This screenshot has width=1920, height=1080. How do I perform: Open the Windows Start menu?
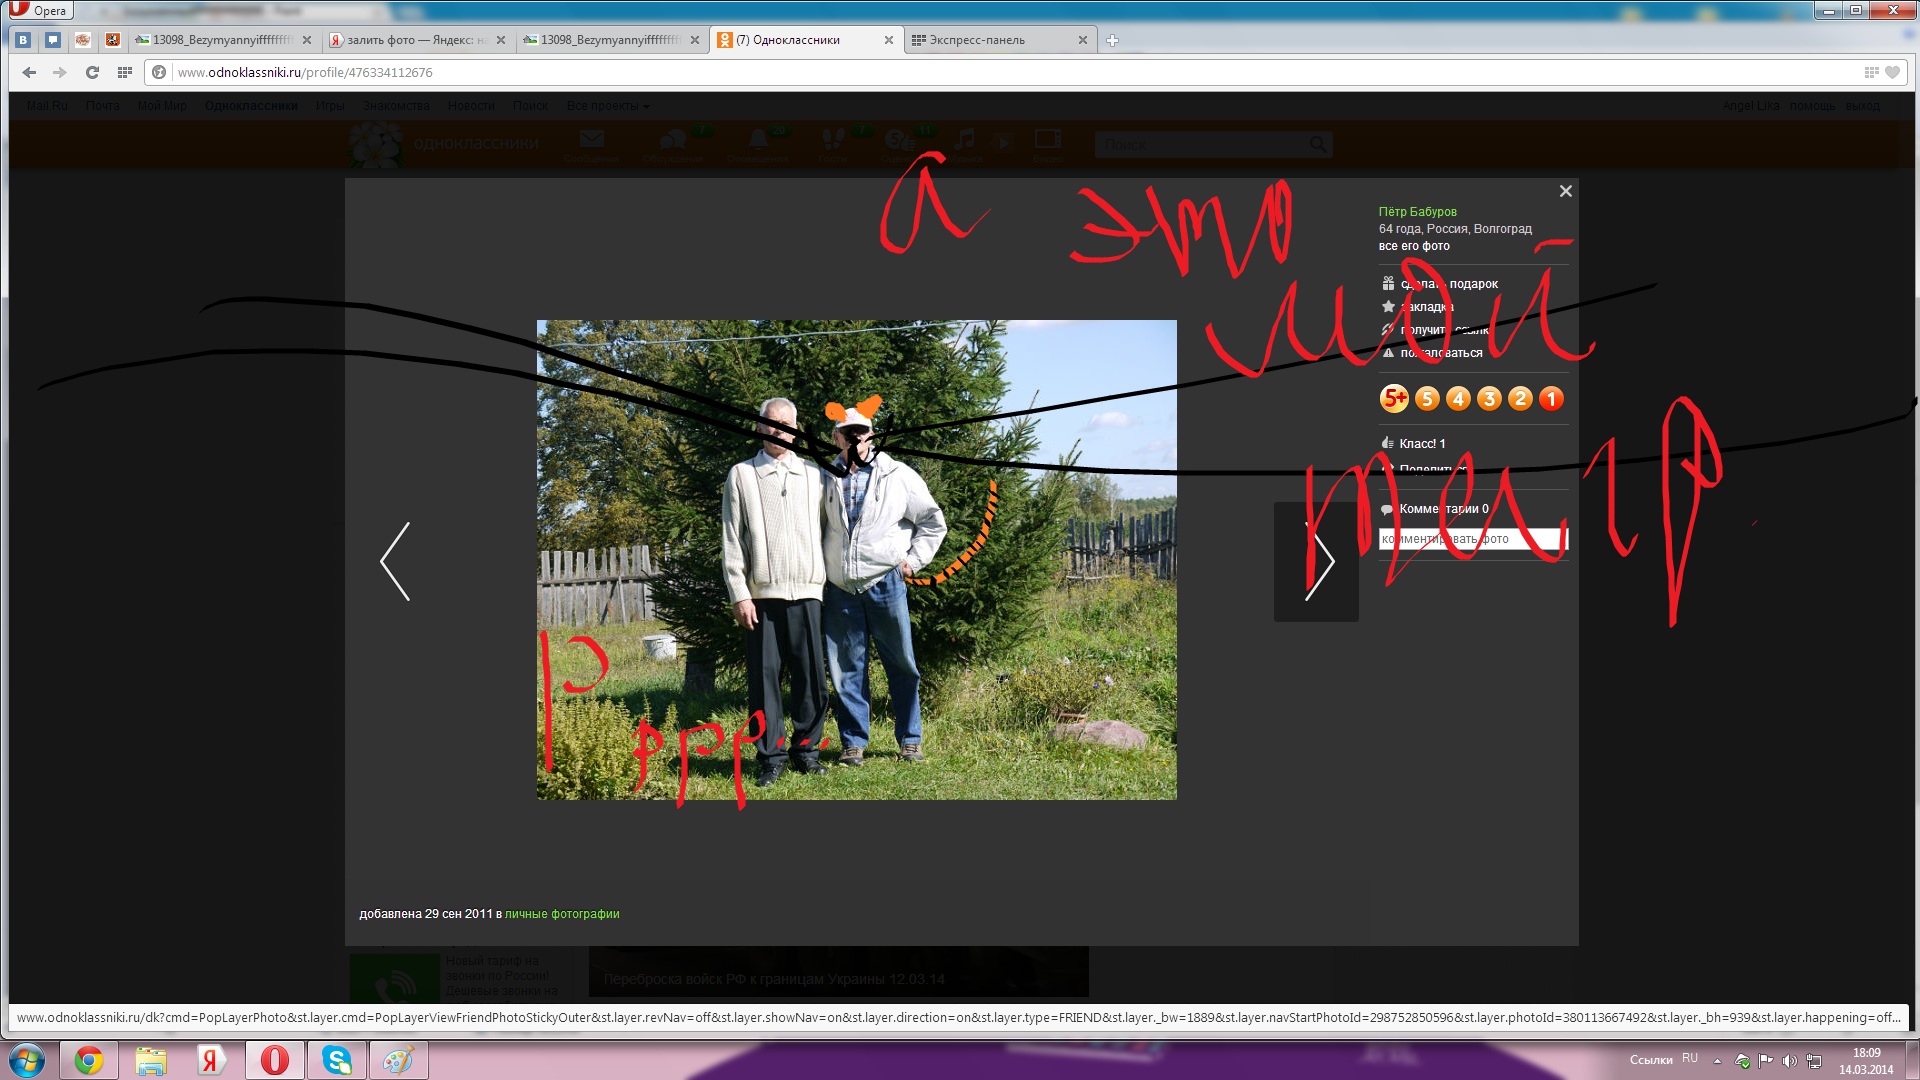click(x=27, y=1060)
